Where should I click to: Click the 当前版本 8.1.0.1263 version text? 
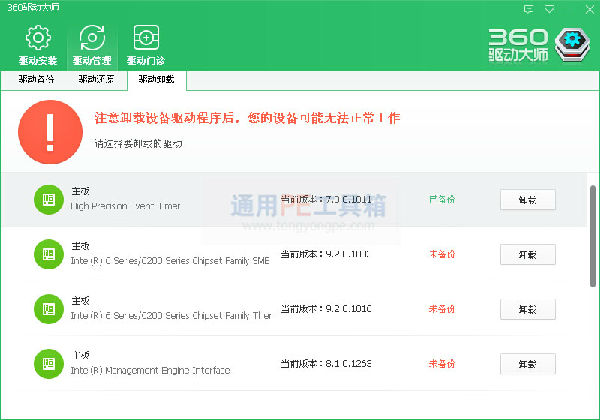click(x=326, y=363)
